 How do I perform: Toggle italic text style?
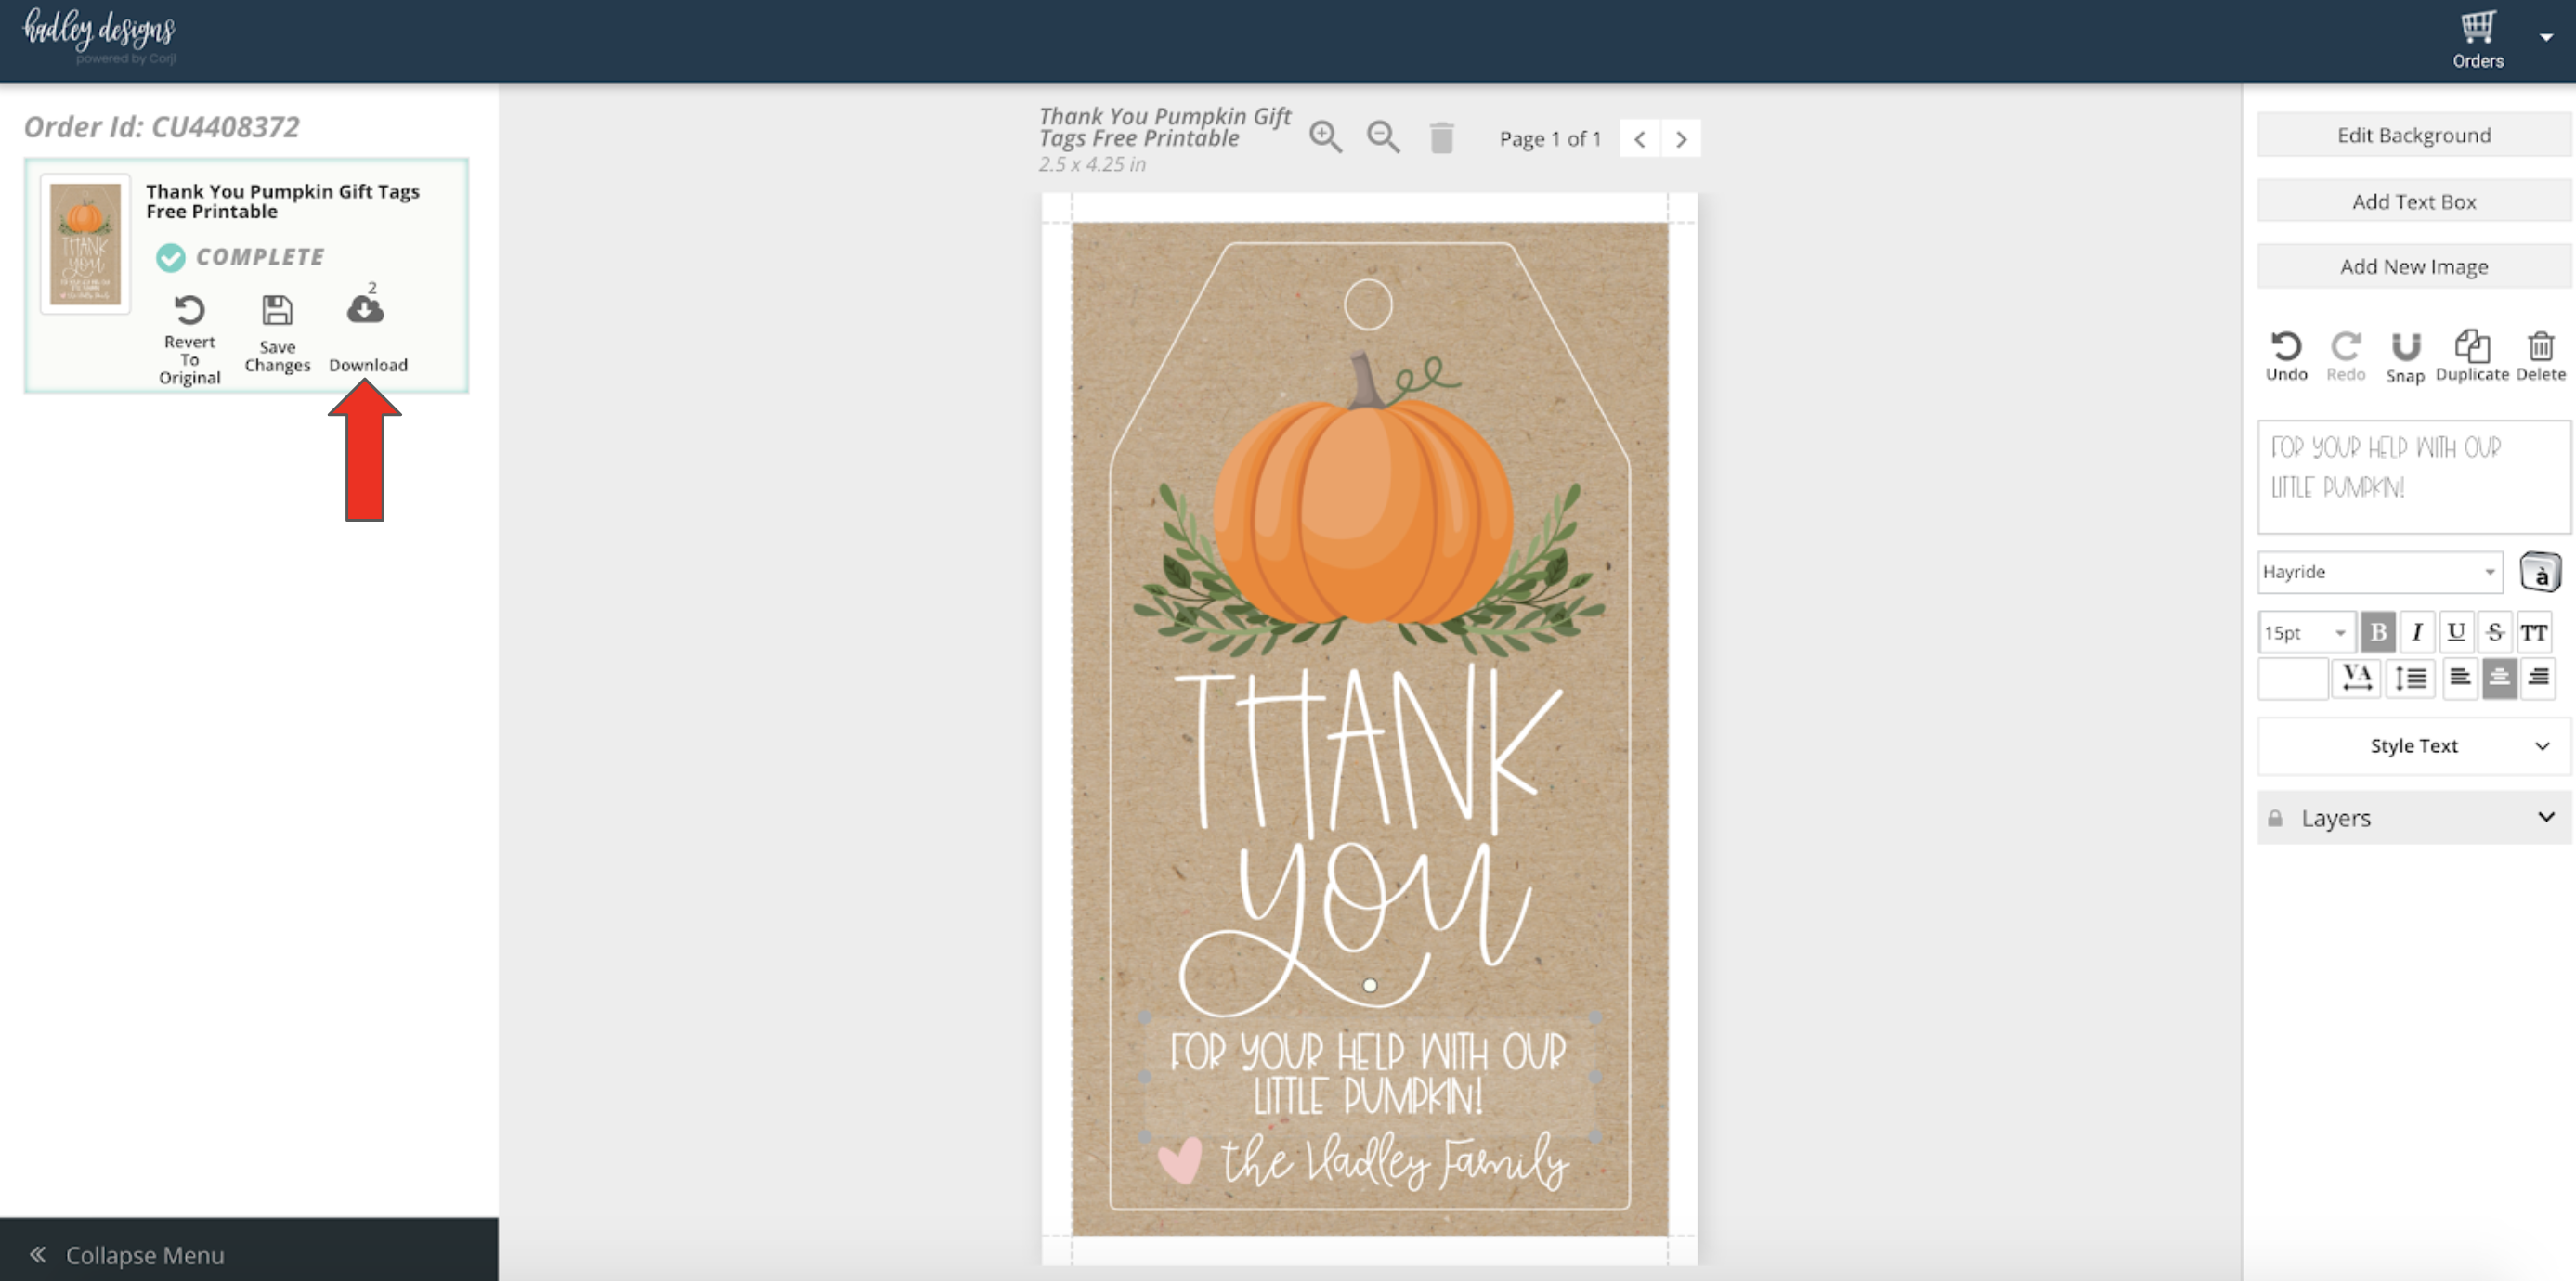click(2417, 632)
